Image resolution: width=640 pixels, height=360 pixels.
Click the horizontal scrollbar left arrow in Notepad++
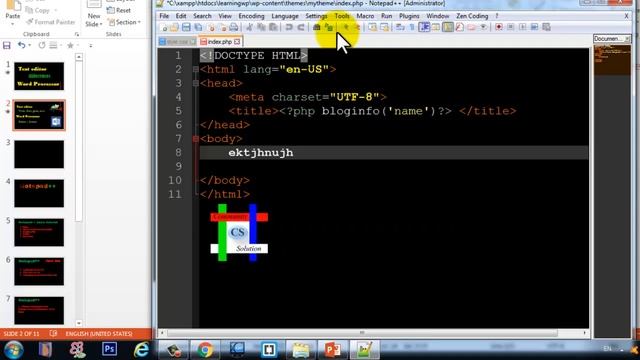tap(162, 333)
